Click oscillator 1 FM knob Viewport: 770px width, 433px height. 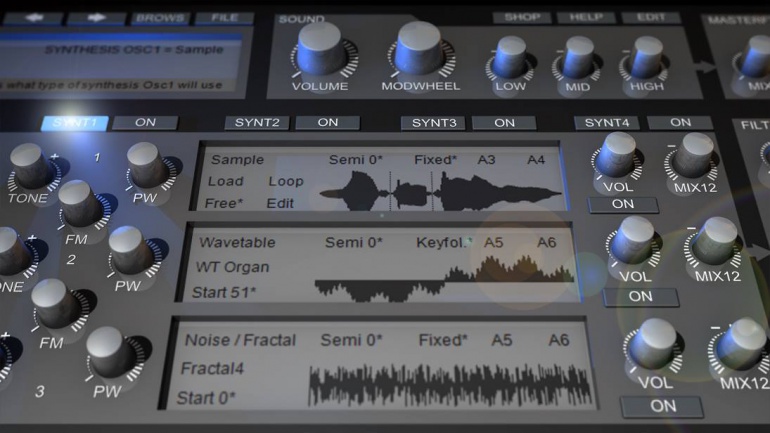[80, 204]
